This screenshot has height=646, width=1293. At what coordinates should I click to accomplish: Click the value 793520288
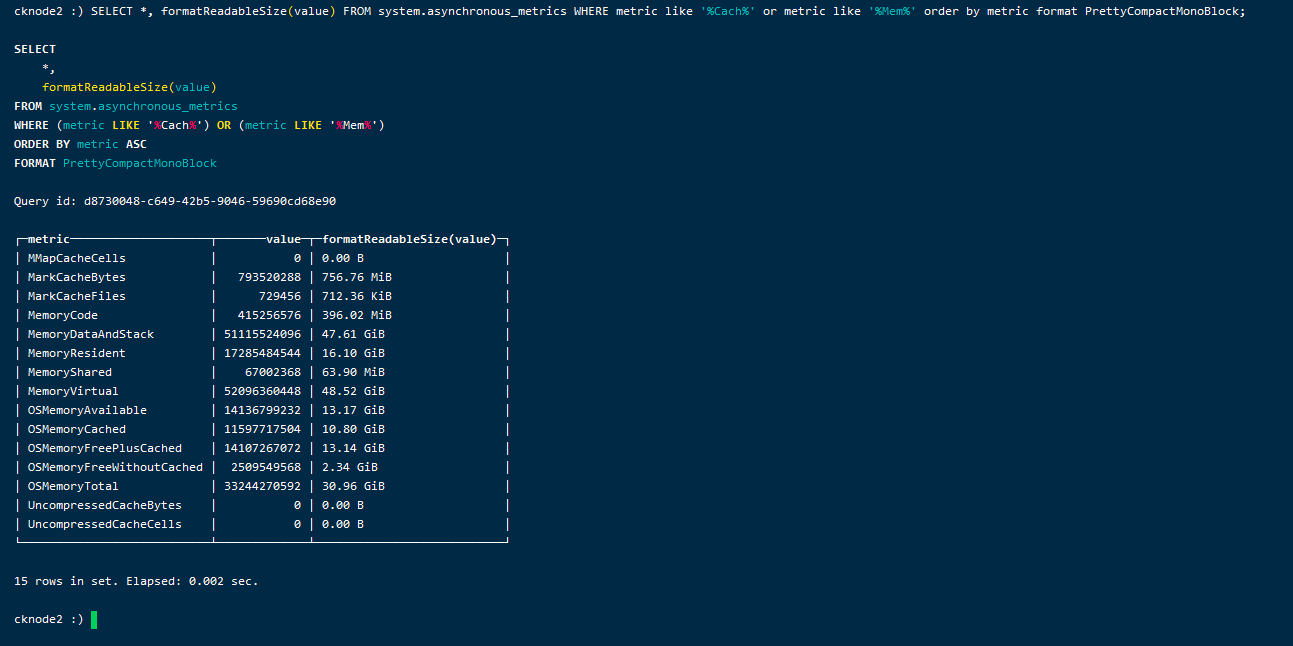tap(269, 277)
